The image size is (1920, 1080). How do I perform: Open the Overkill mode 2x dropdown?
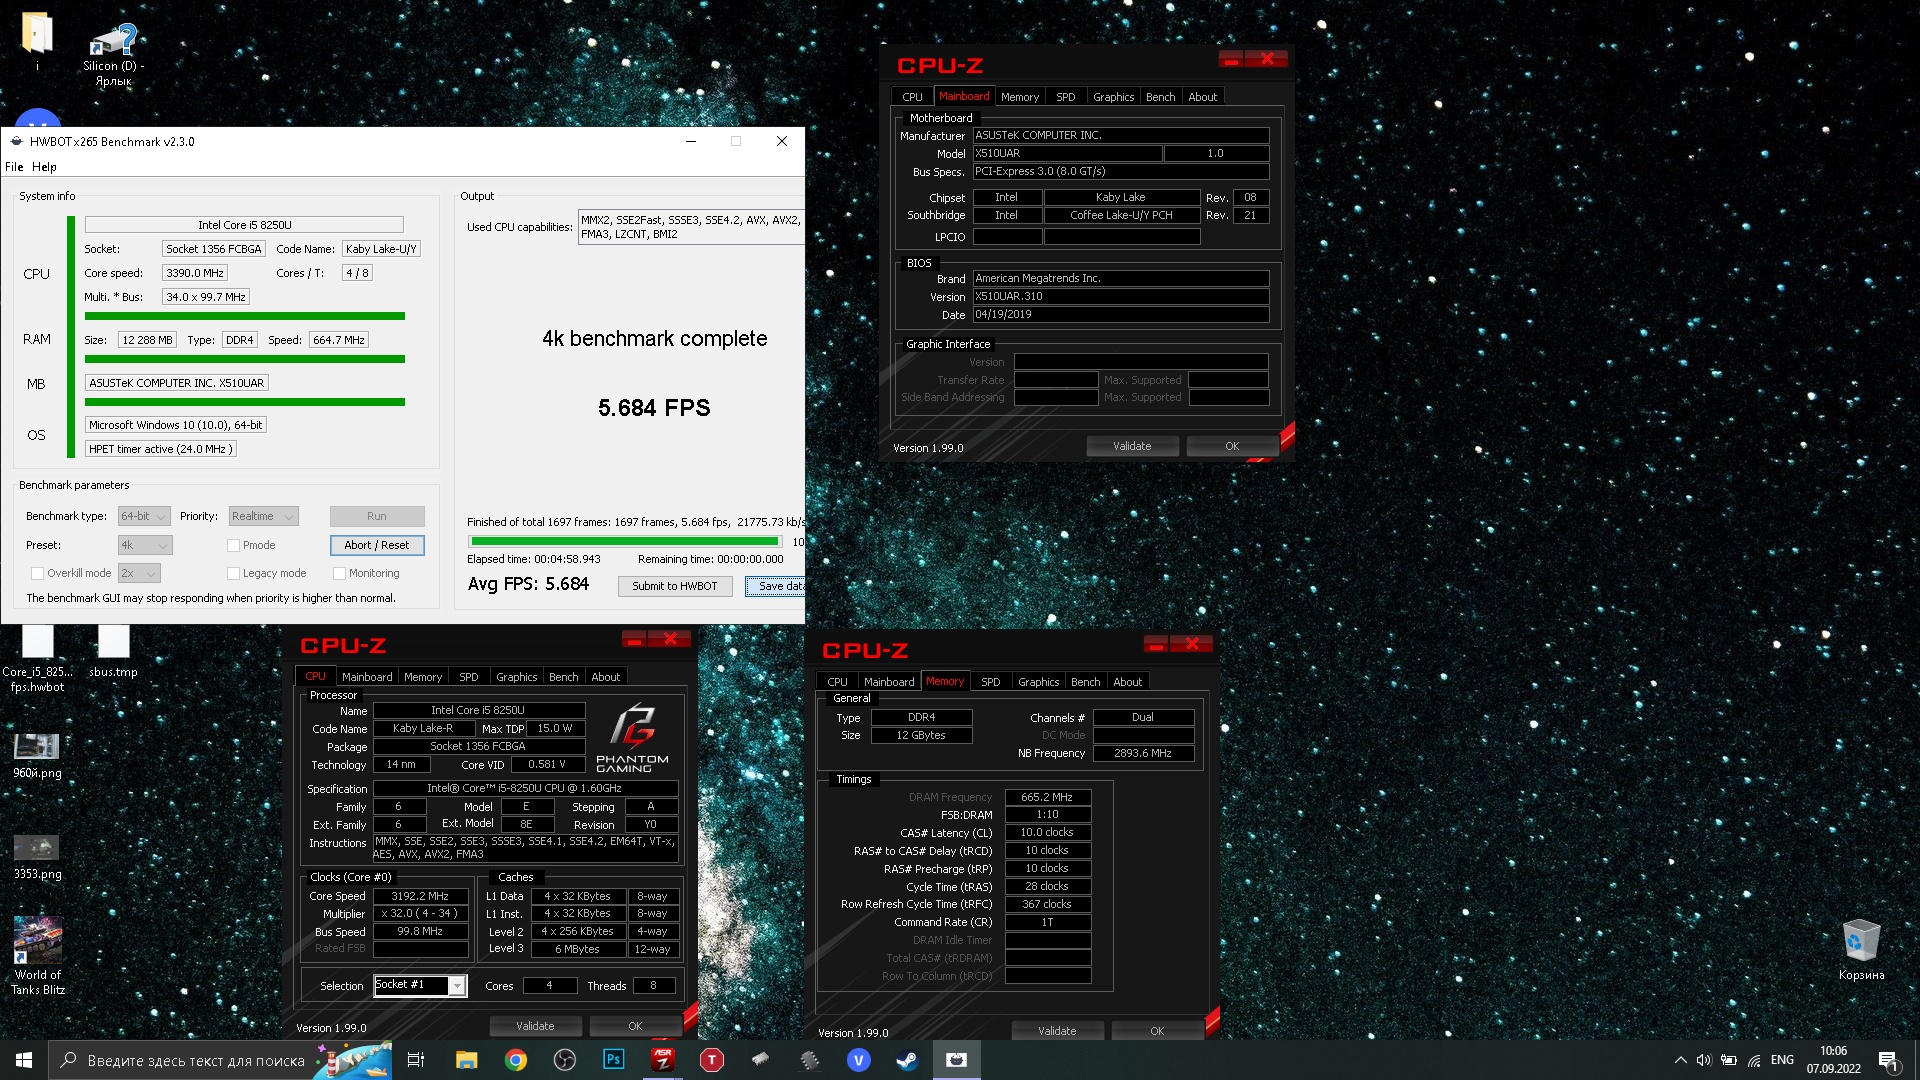pos(139,573)
